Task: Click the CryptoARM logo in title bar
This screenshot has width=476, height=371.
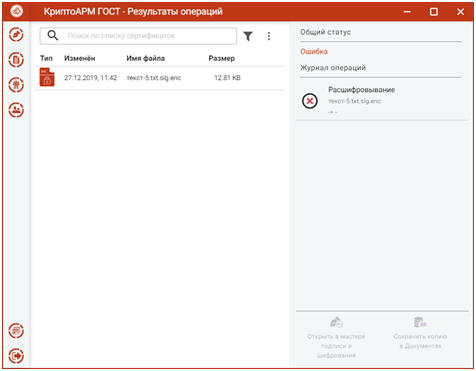Action: pyautogui.click(x=16, y=11)
